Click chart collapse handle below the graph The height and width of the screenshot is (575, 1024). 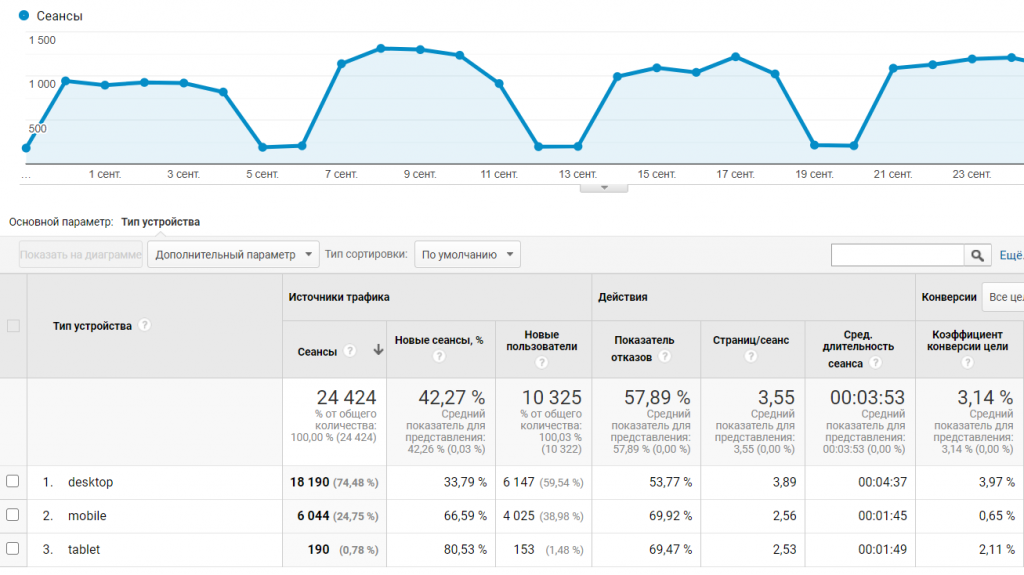tap(604, 186)
